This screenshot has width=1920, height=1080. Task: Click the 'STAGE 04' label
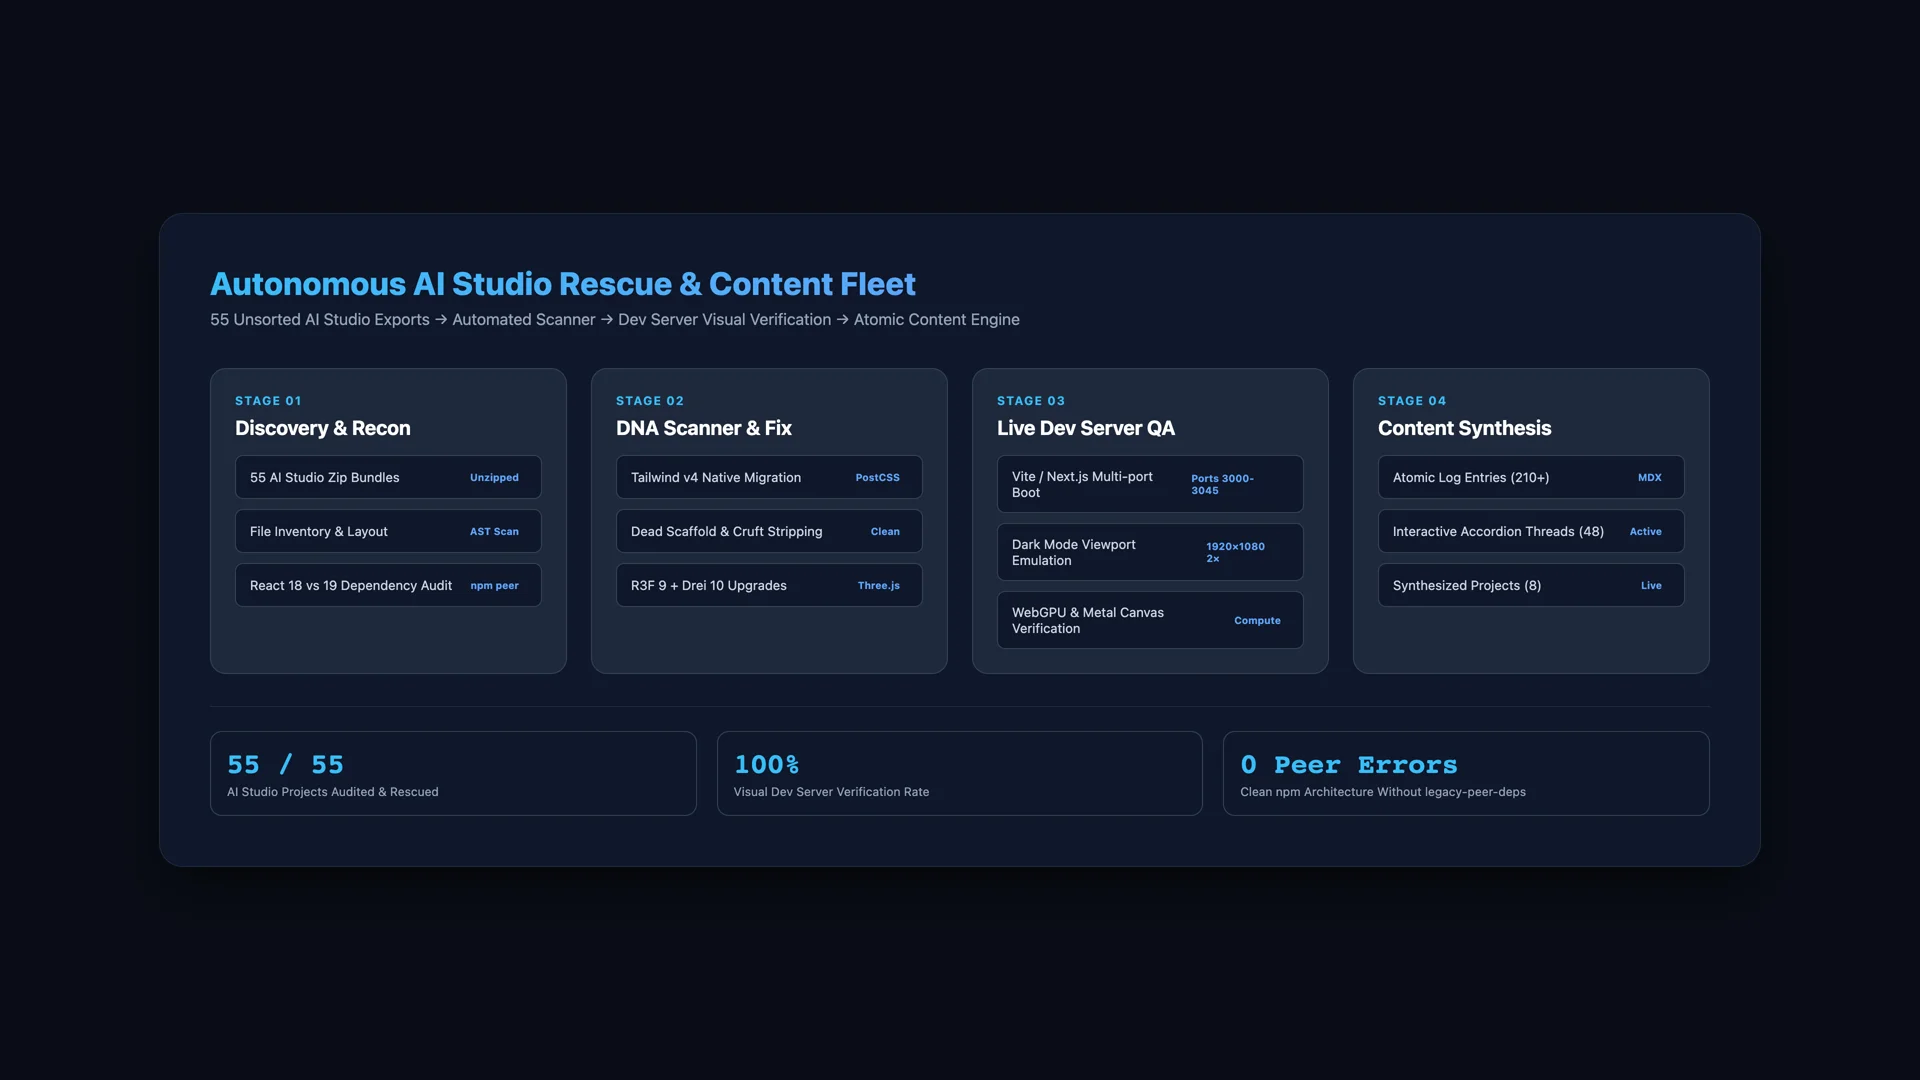click(1412, 401)
